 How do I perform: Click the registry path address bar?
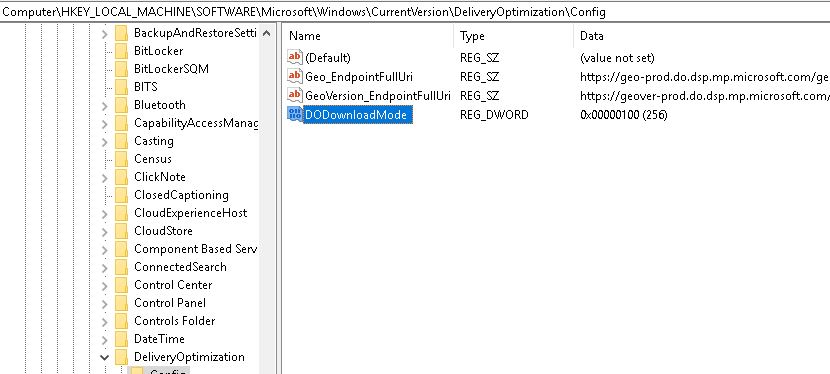pos(415,12)
